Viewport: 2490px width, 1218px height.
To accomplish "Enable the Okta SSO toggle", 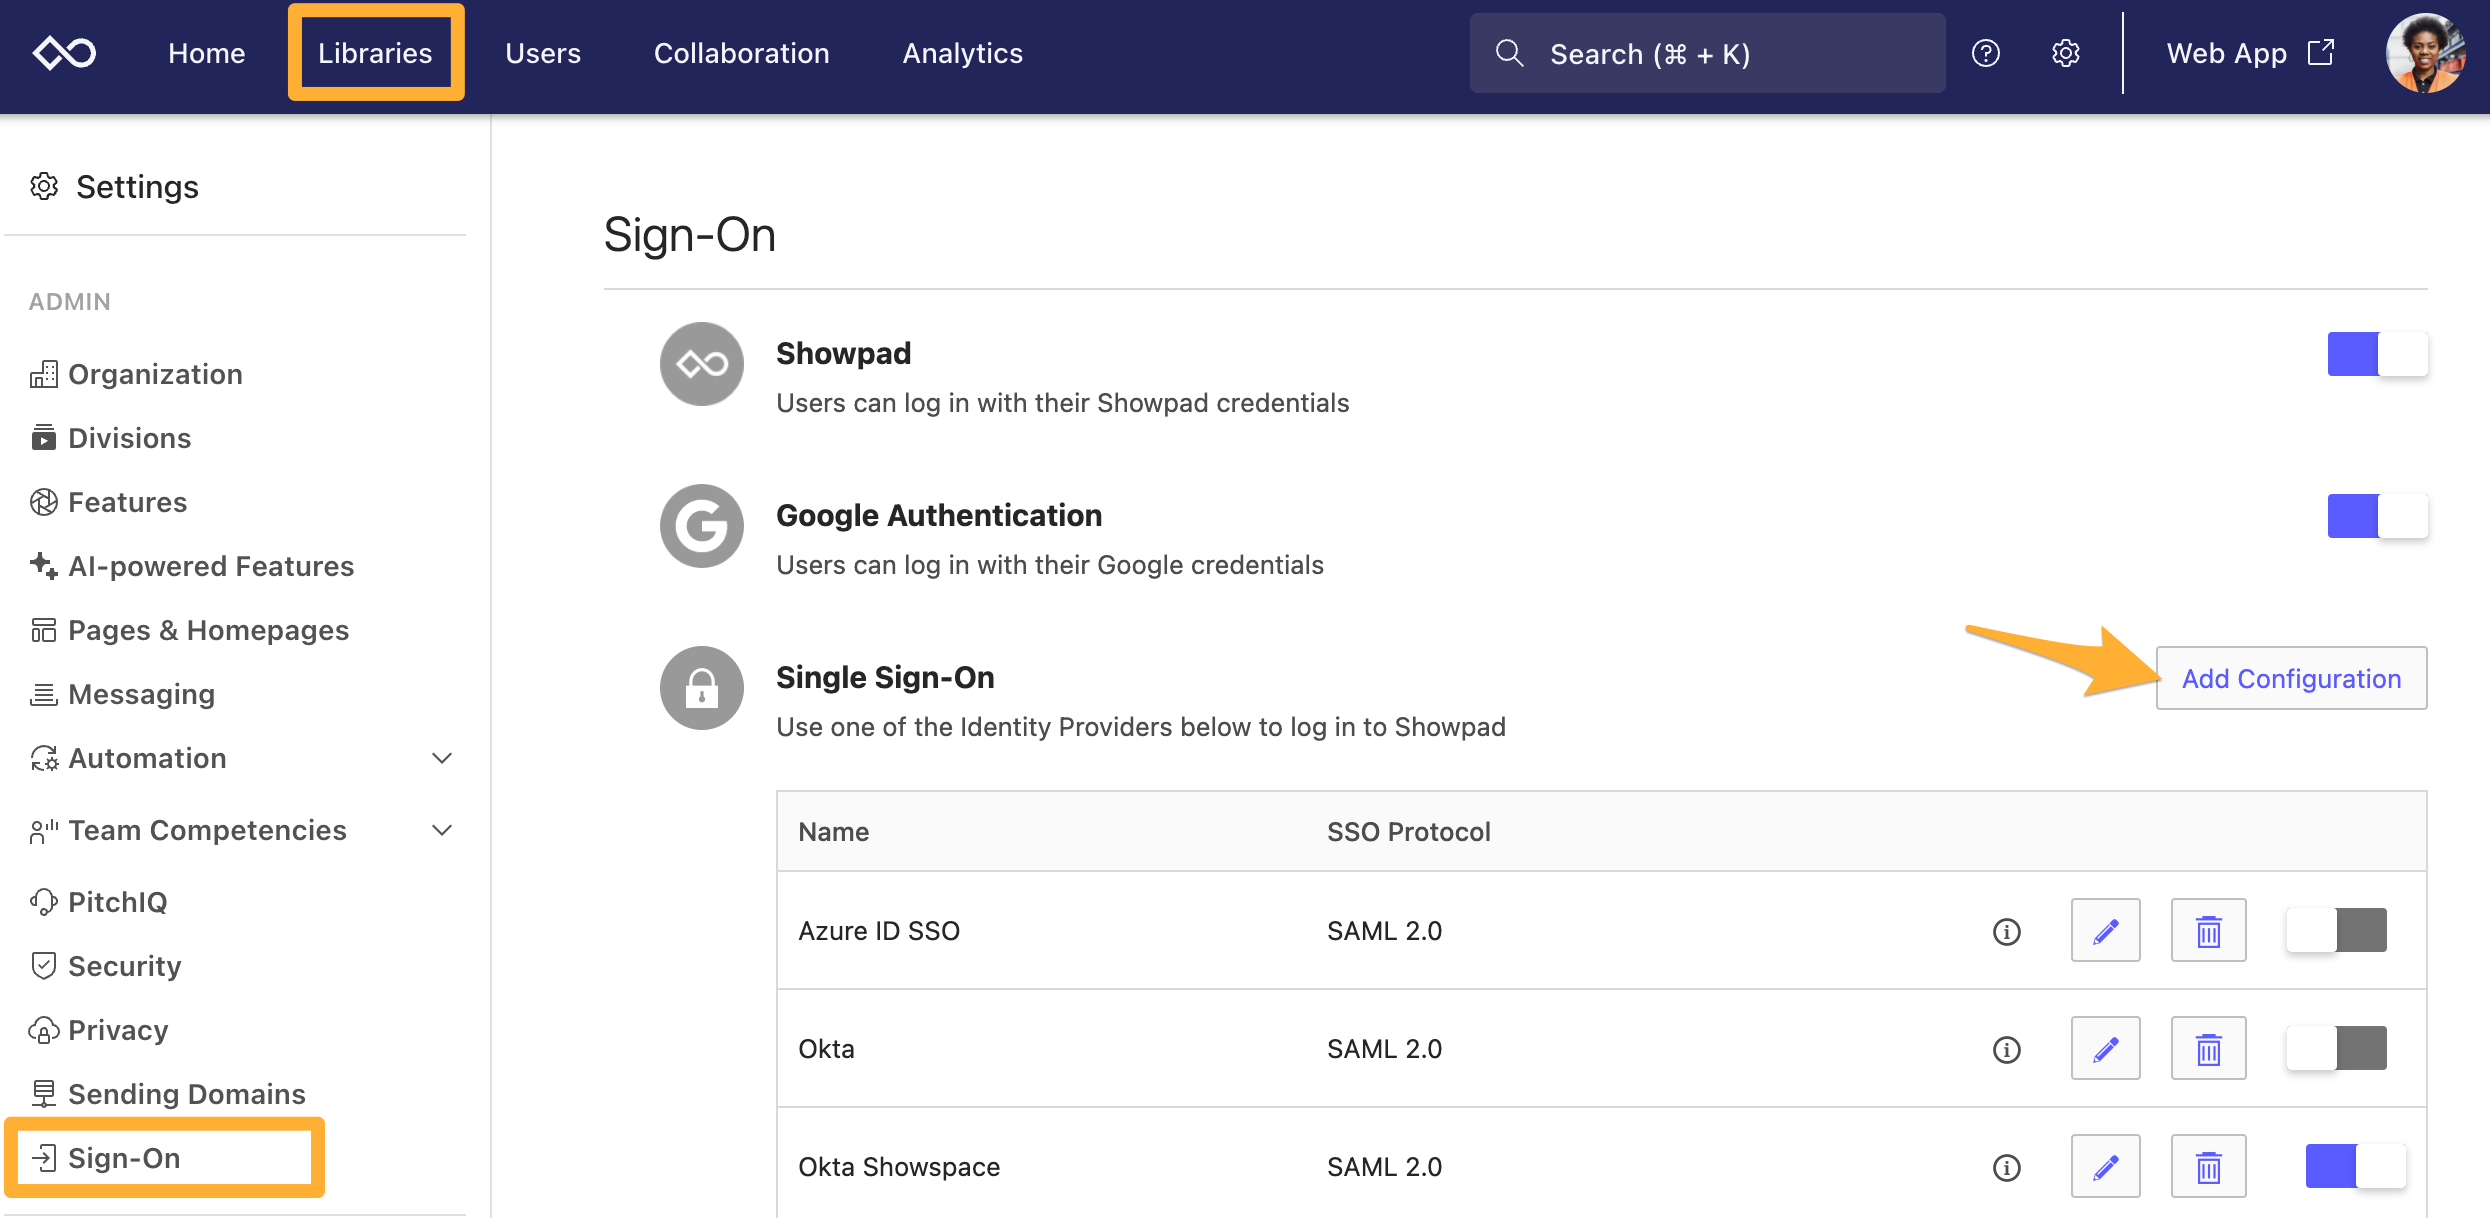I will coord(2337,1048).
